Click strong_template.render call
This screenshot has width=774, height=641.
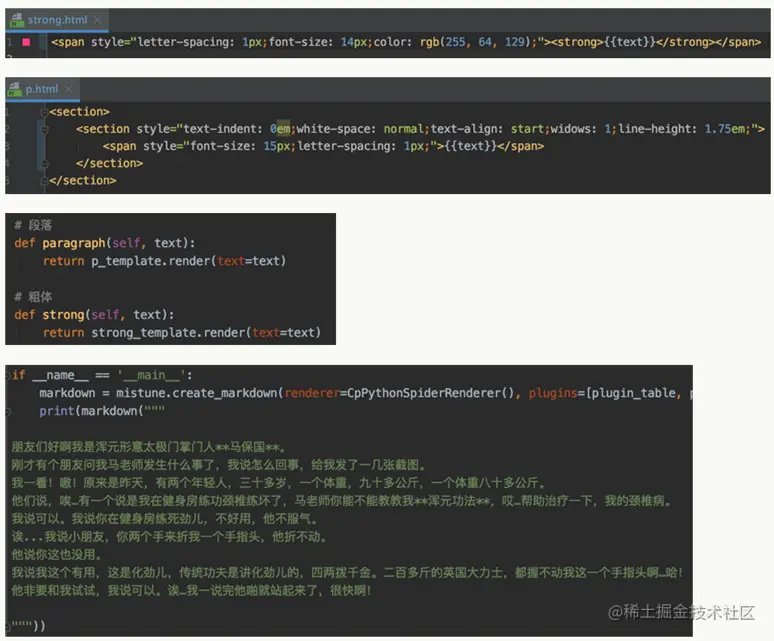tap(206, 333)
